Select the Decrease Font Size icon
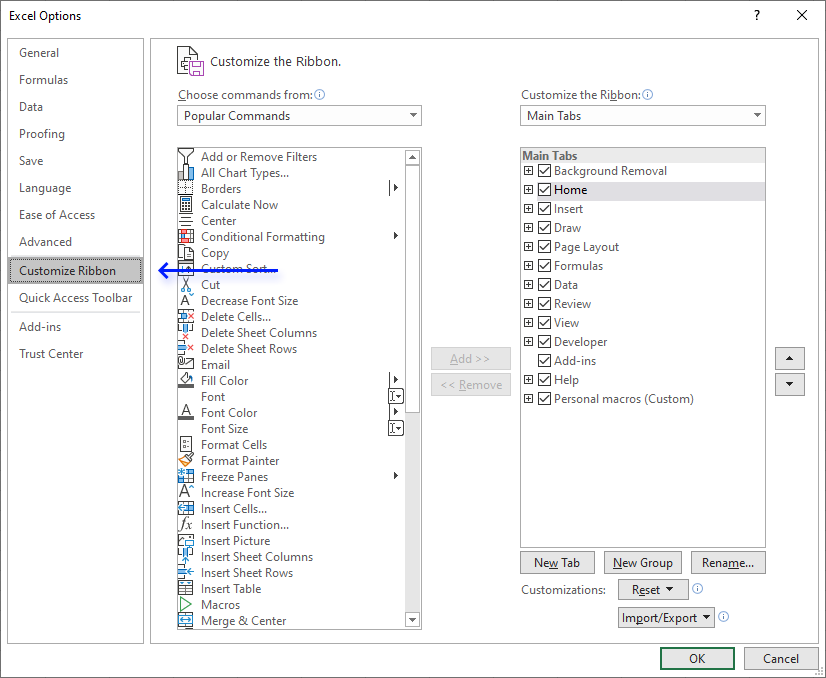The width and height of the screenshot is (826, 678). click(x=185, y=301)
